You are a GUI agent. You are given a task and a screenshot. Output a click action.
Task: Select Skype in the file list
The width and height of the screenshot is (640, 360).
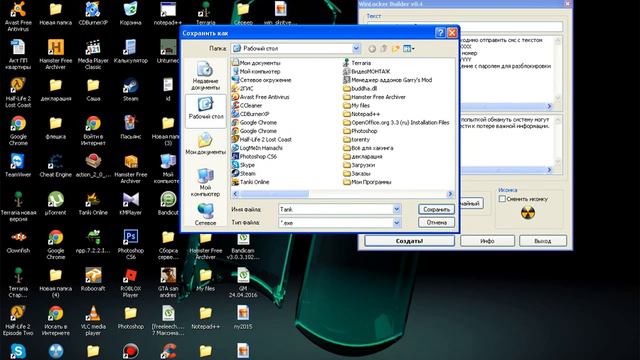click(x=243, y=165)
